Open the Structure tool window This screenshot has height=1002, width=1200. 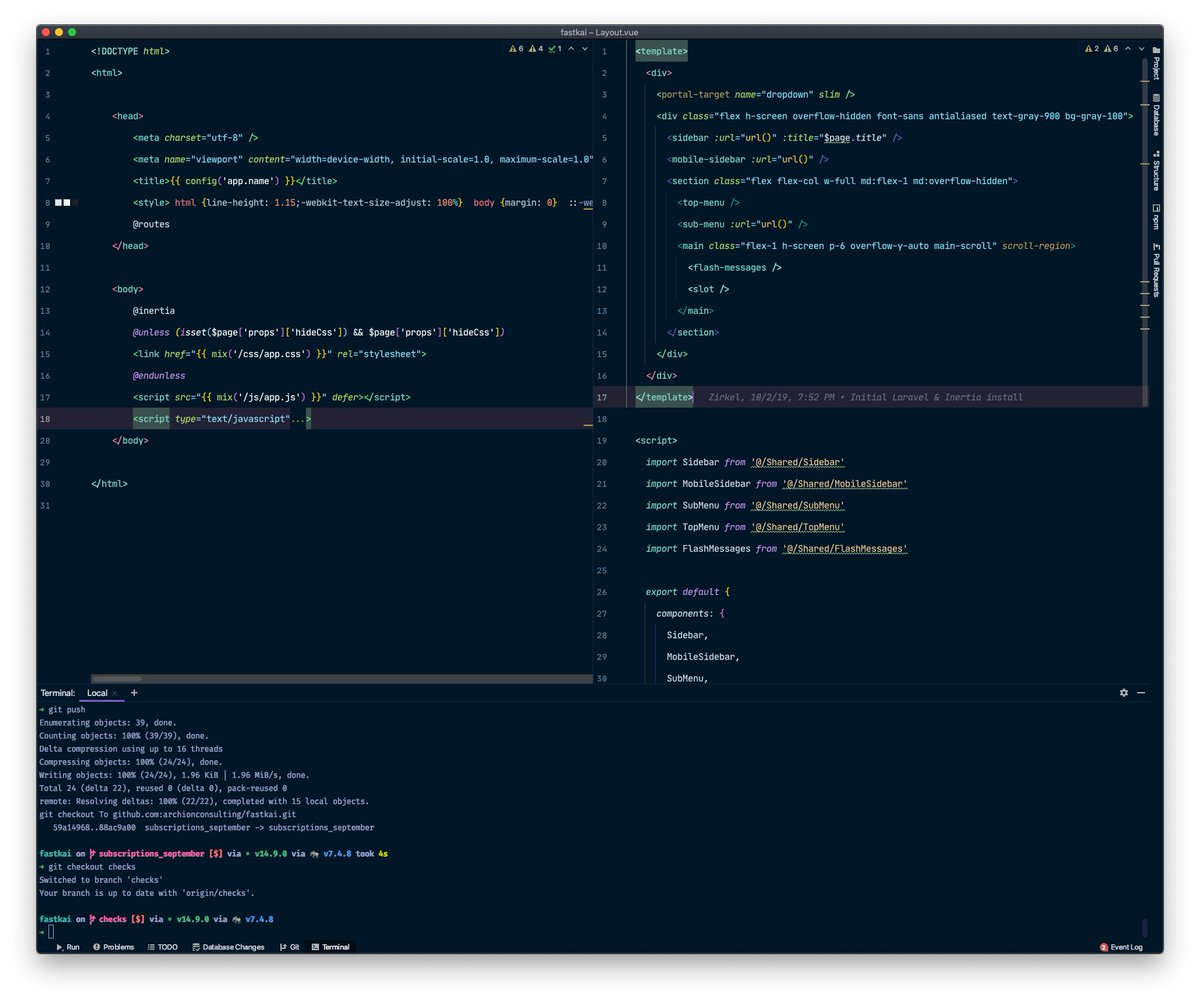1156,170
